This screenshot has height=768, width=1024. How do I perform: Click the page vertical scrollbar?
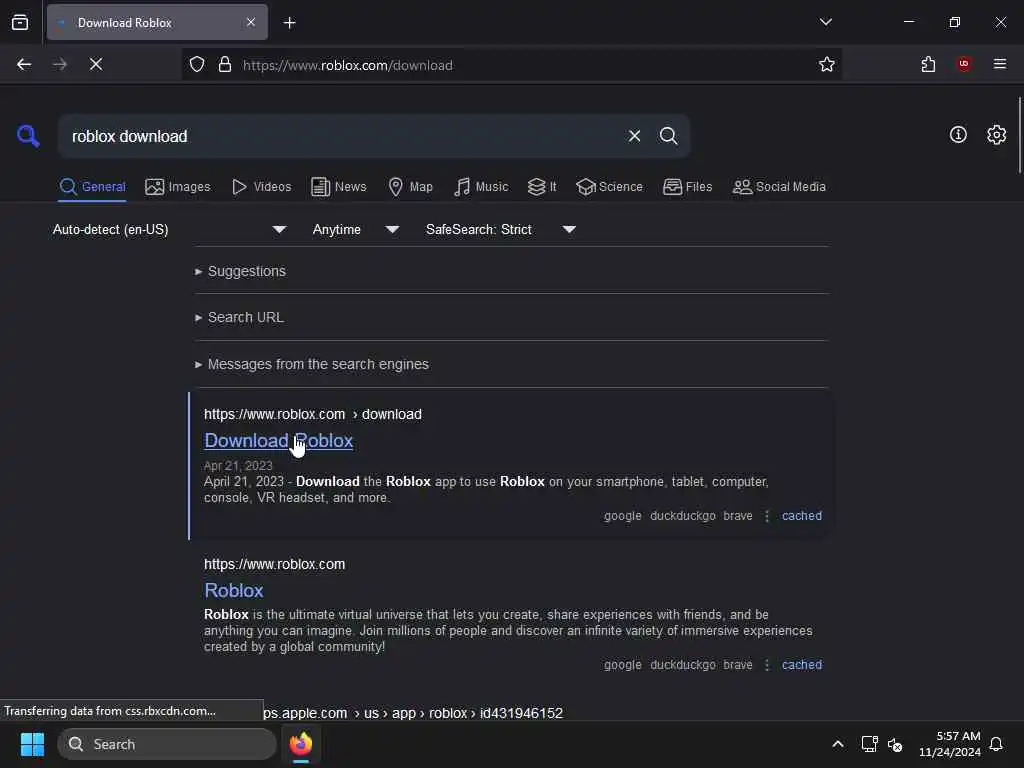tap(1019, 135)
